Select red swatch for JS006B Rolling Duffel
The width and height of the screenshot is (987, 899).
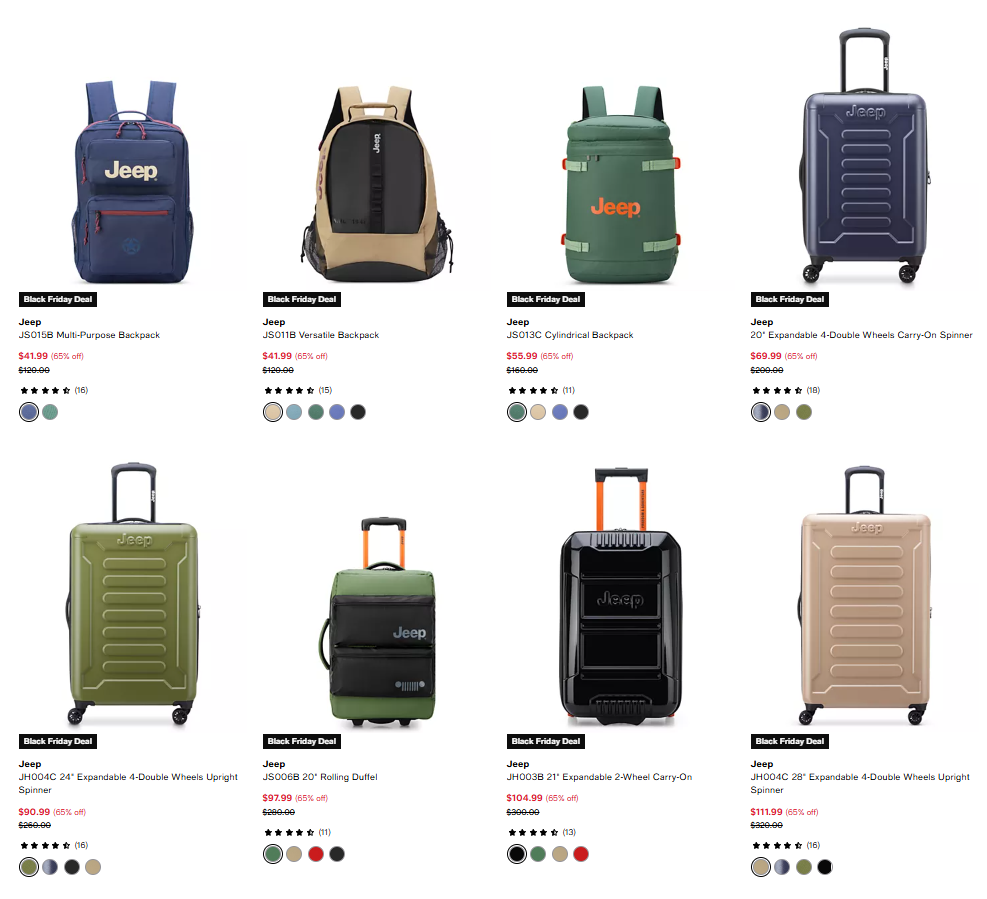(316, 854)
